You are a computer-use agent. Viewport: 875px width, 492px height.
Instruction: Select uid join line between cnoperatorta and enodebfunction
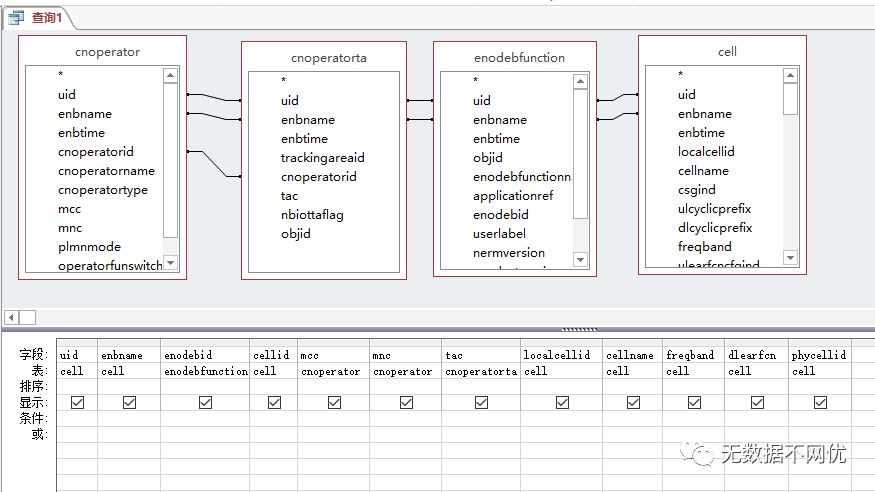coord(420,100)
